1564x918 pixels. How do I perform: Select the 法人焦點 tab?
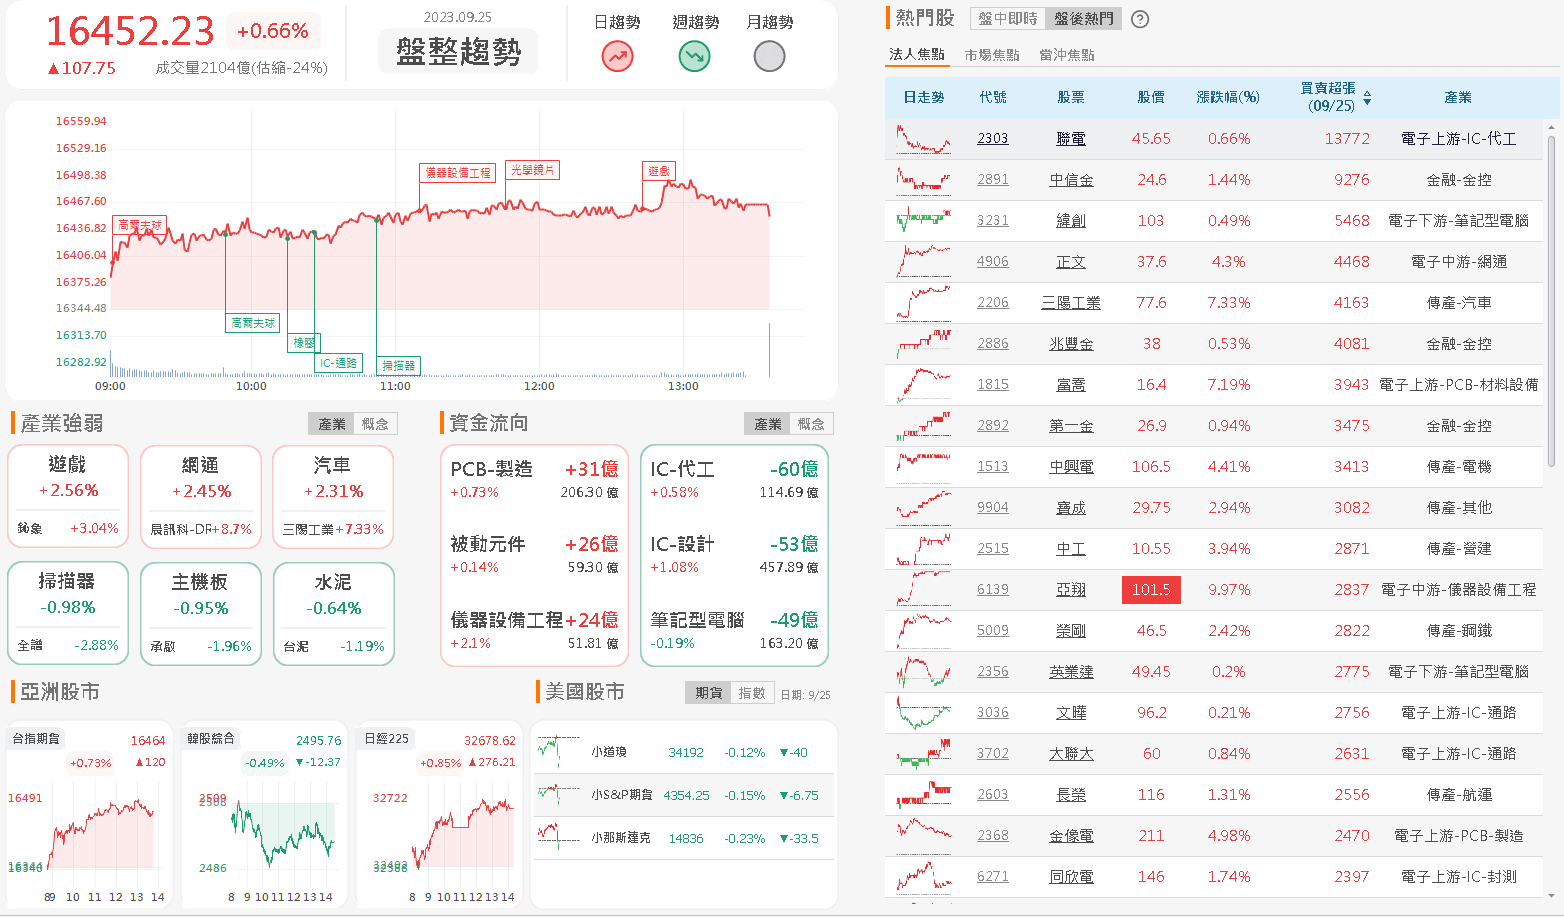coord(917,54)
